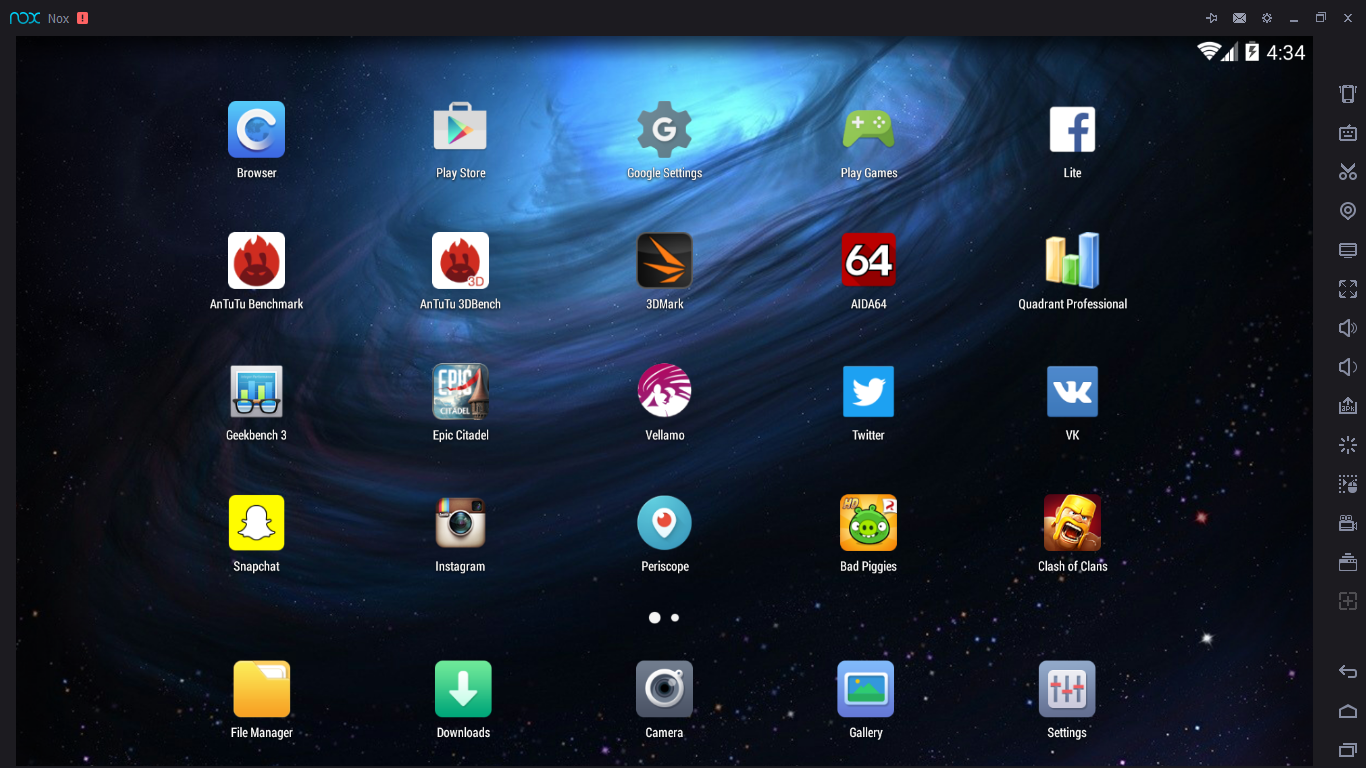Click the monitor icon in Nox sidebar
Image resolution: width=1366 pixels, height=768 pixels.
1348,250
